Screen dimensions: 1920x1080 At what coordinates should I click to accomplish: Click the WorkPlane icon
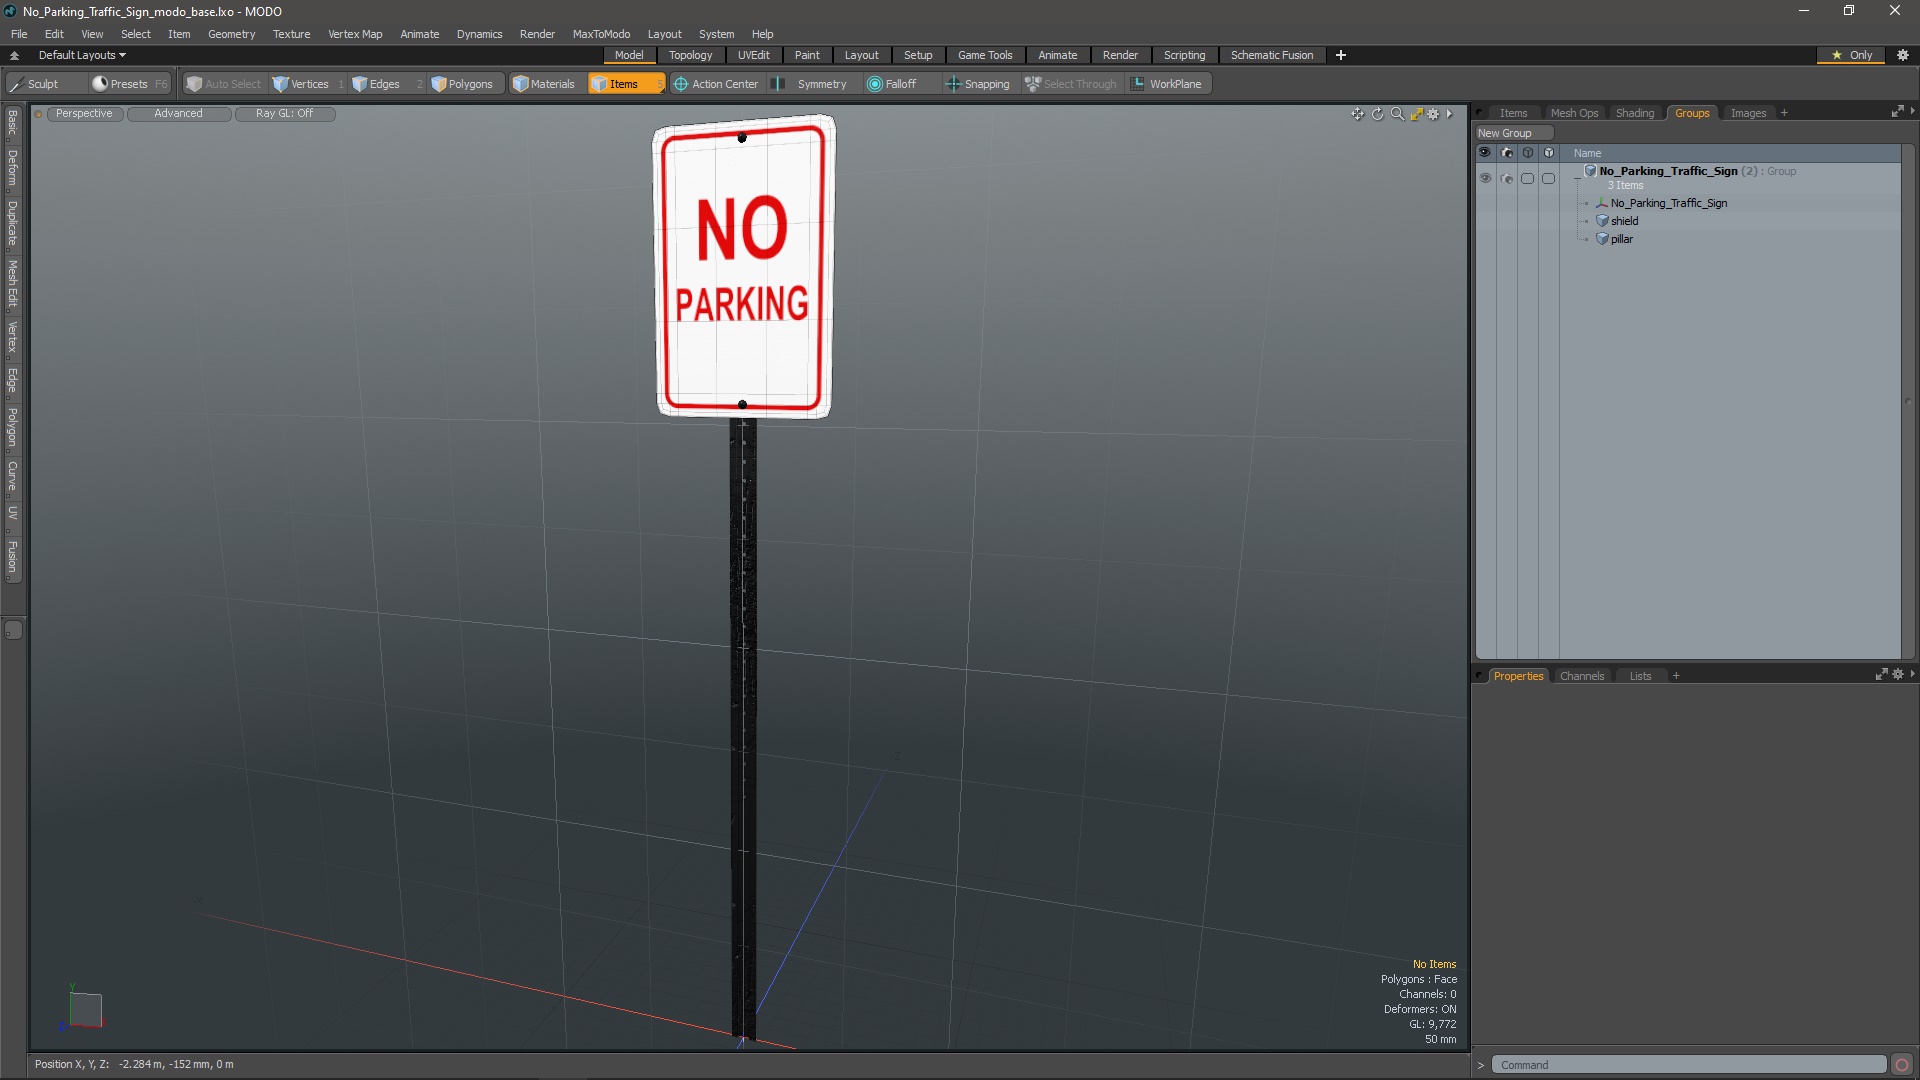pyautogui.click(x=1137, y=84)
